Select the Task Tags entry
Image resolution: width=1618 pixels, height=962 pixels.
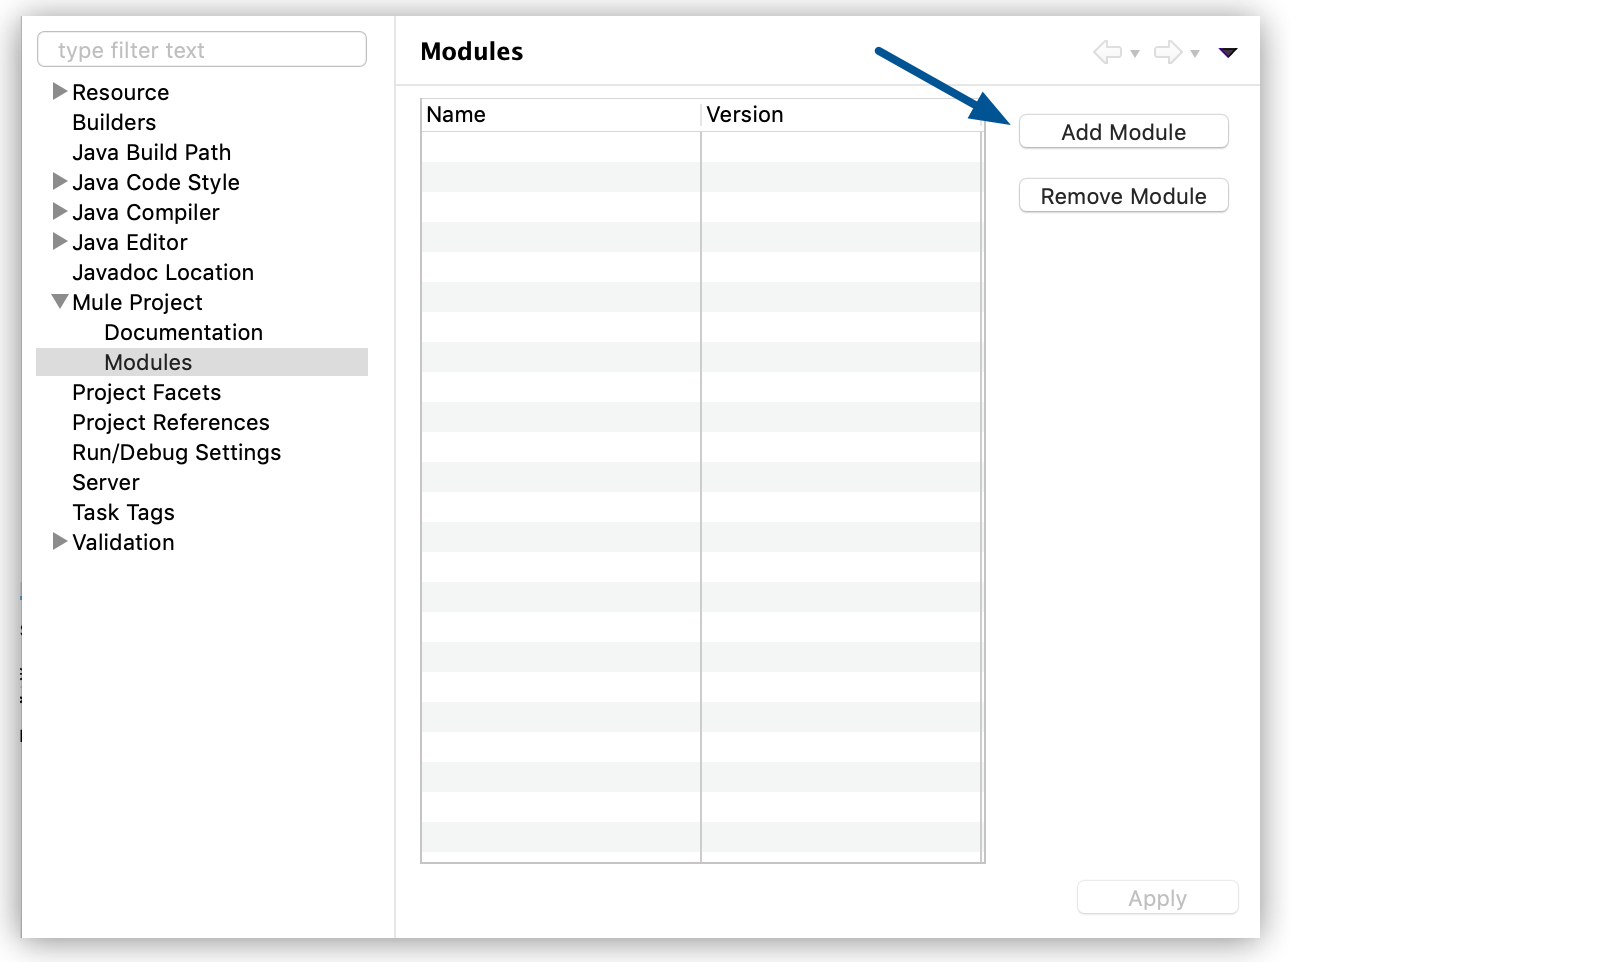[x=123, y=512]
